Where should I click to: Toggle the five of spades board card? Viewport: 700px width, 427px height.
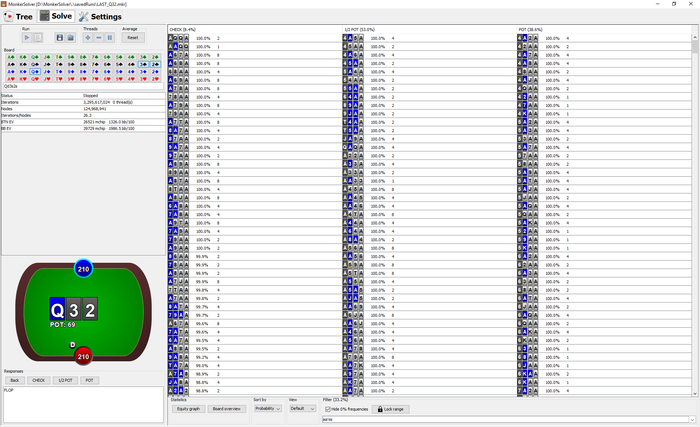[119, 64]
